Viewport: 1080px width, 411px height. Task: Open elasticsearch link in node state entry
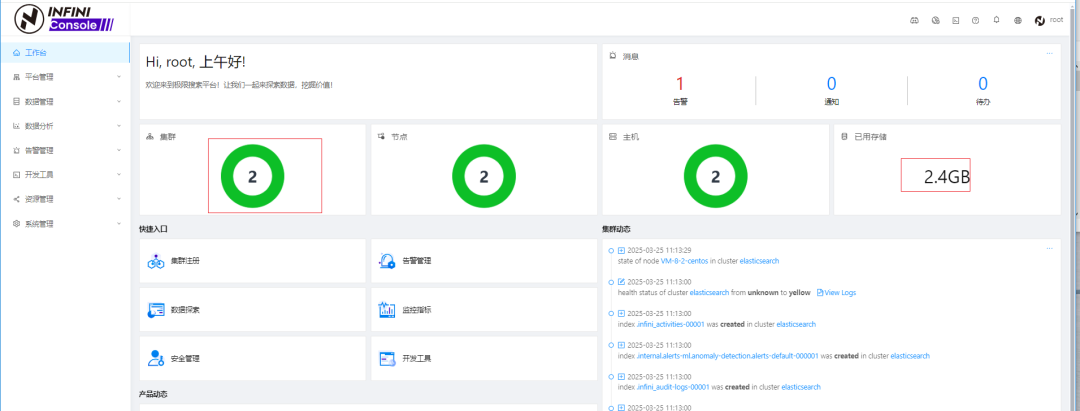[x=759, y=261]
